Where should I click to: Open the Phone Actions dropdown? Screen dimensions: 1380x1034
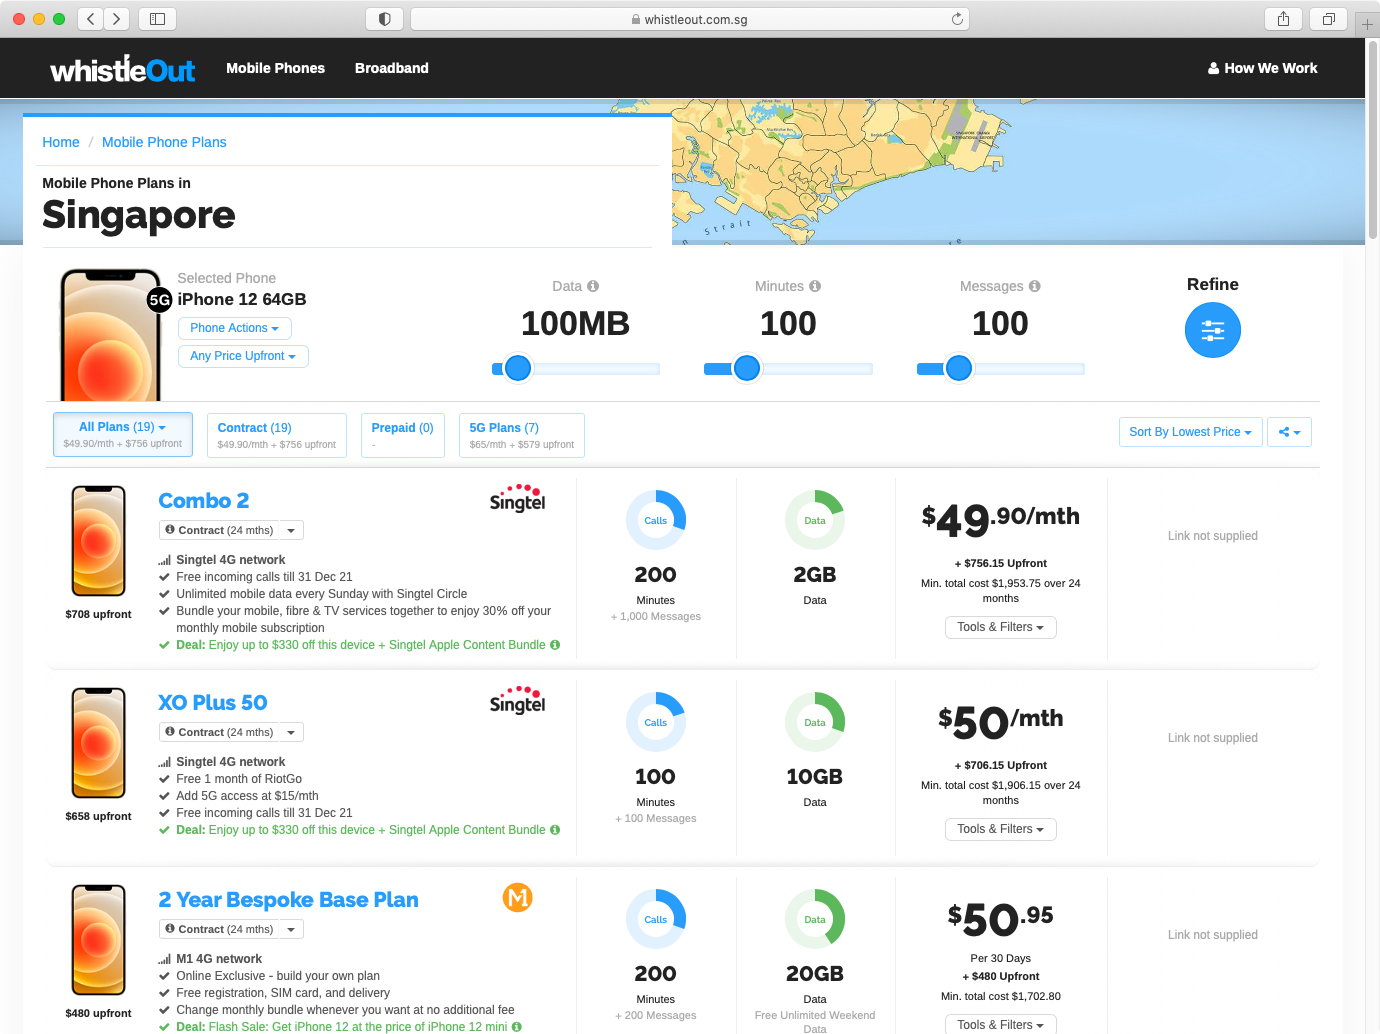(x=234, y=328)
